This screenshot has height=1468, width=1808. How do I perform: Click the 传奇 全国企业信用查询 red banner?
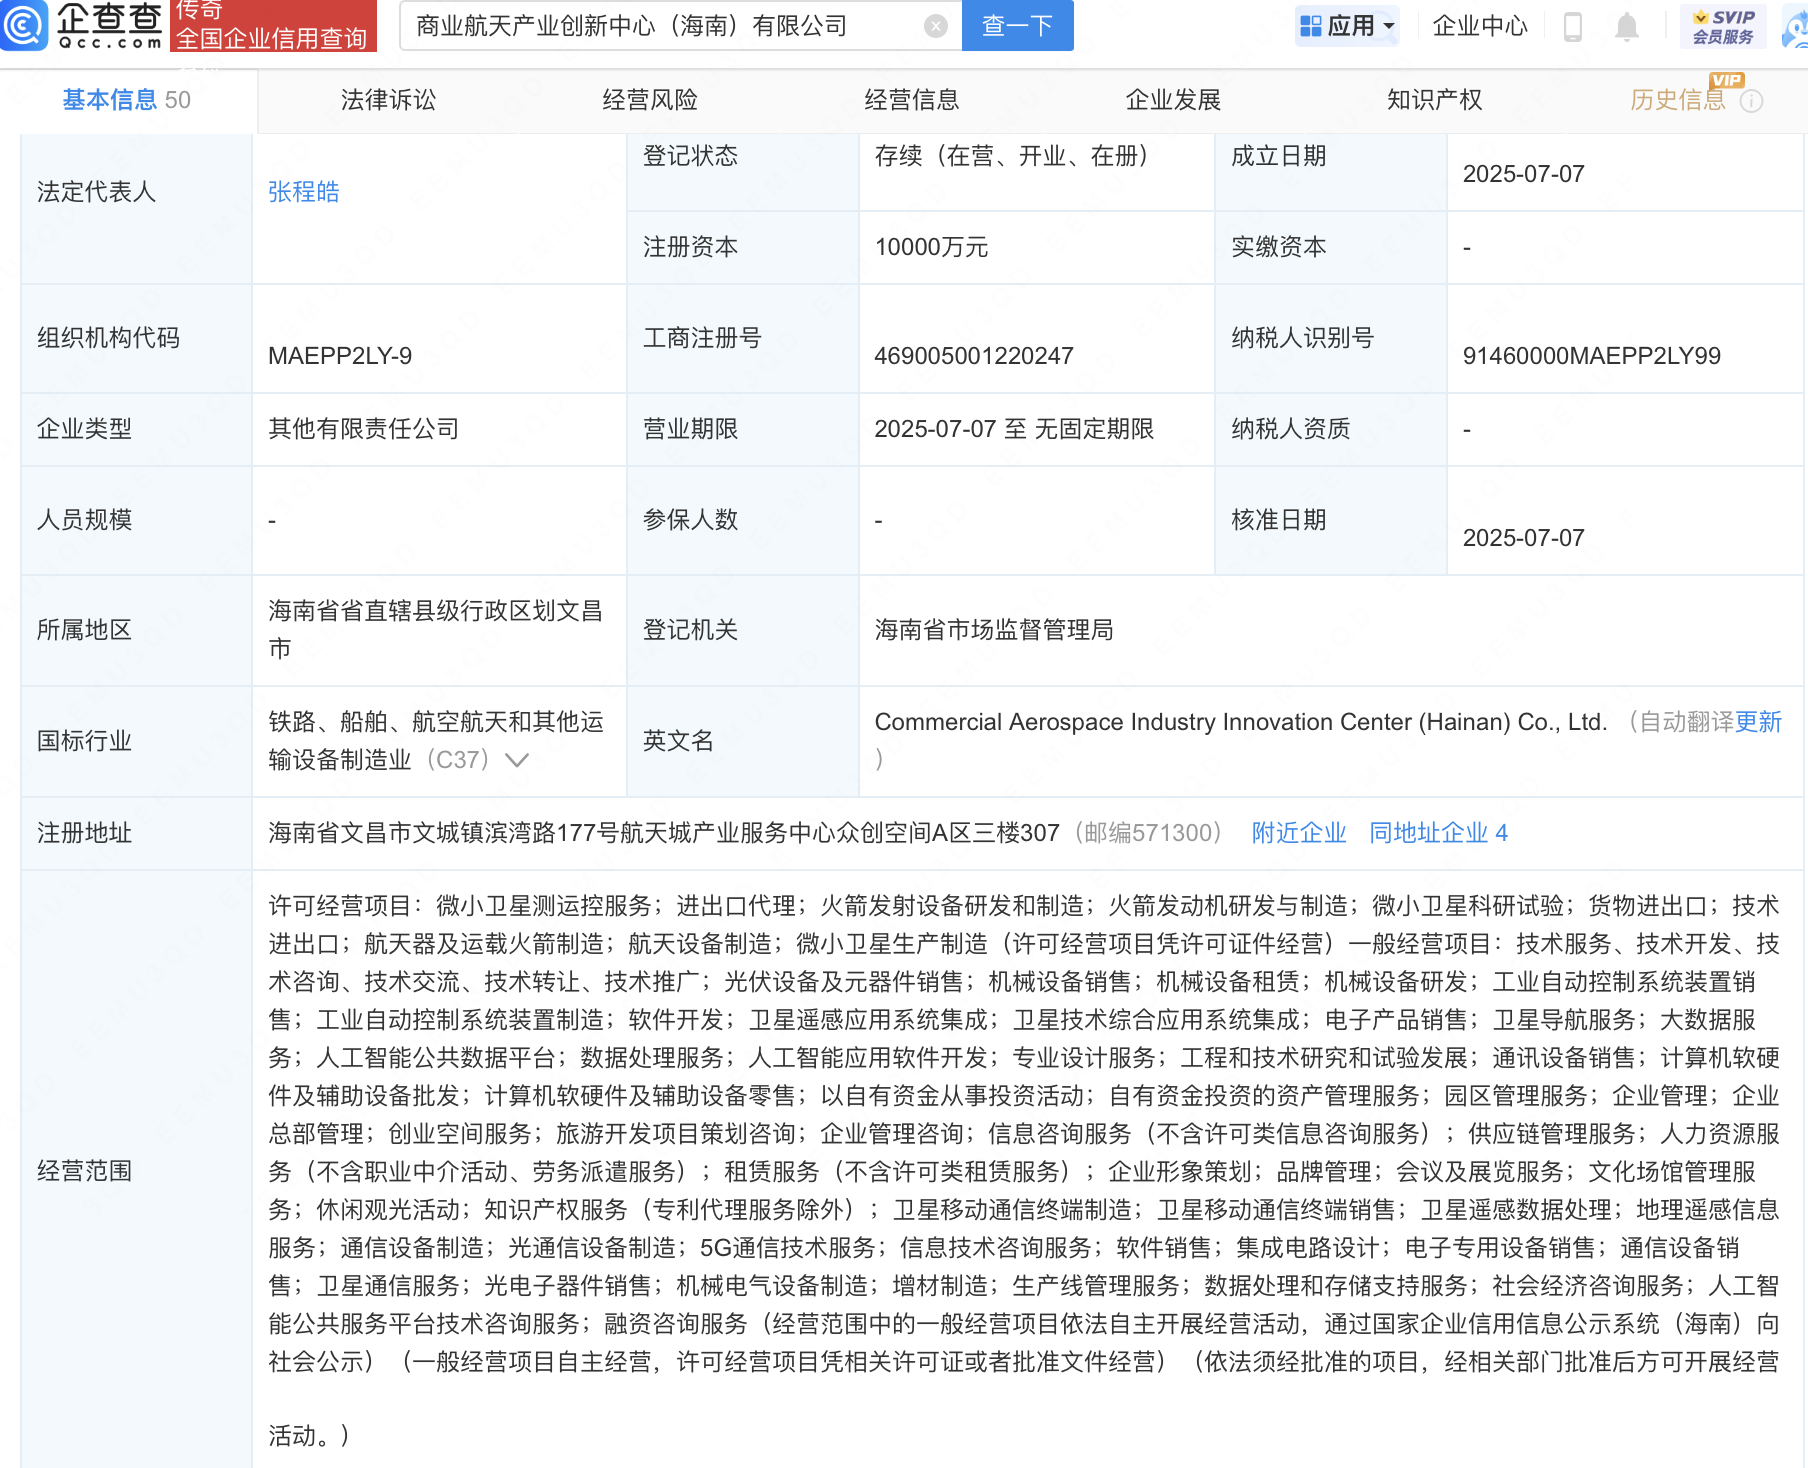pos(273,26)
